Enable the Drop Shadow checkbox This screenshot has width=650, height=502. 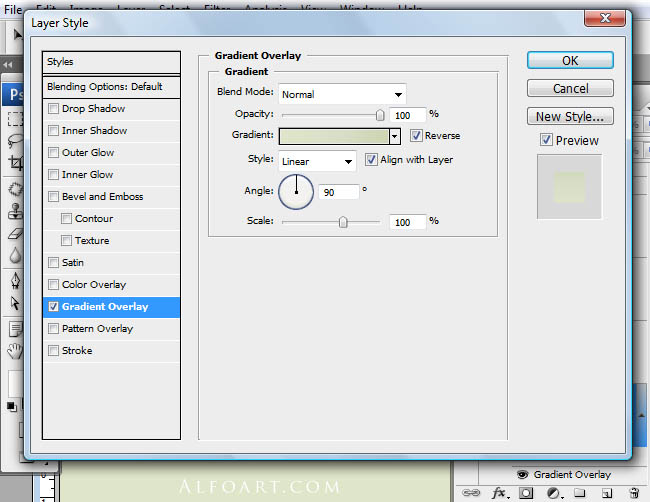pyautogui.click(x=53, y=109)
